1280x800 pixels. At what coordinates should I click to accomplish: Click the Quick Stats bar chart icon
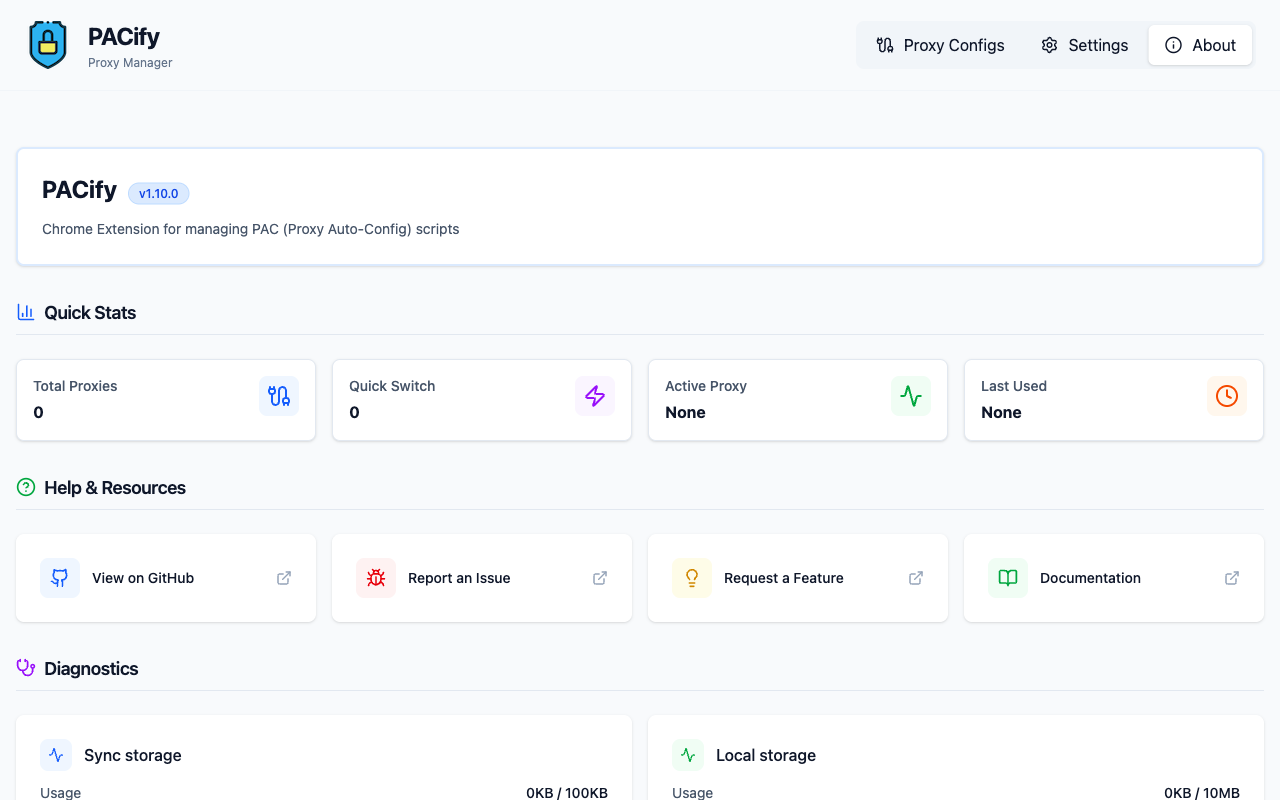26,312
